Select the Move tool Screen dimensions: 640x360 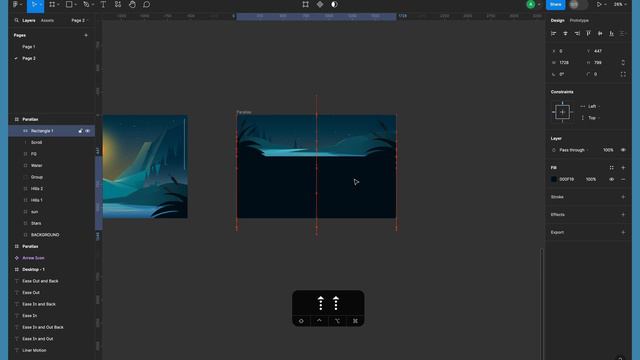point(34,4)
